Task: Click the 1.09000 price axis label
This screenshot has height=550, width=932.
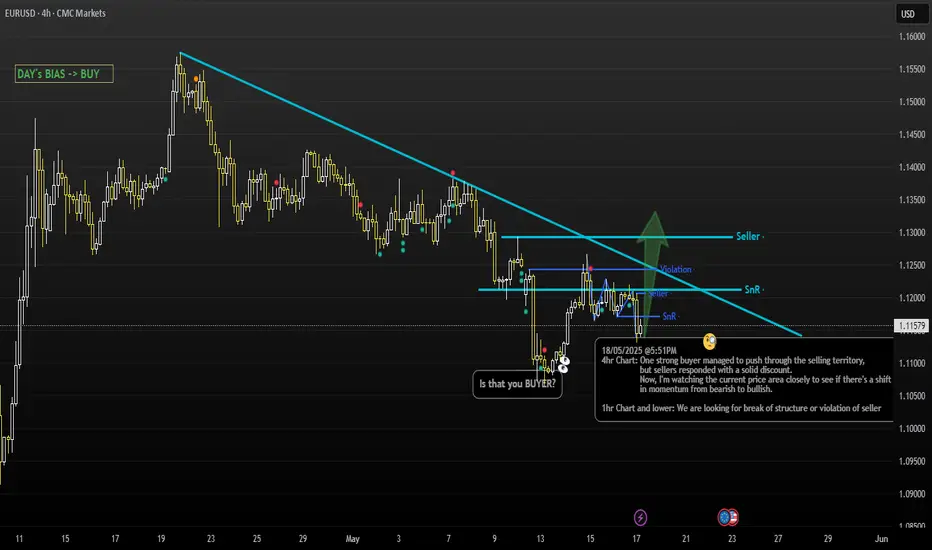Action: point(911,494)
